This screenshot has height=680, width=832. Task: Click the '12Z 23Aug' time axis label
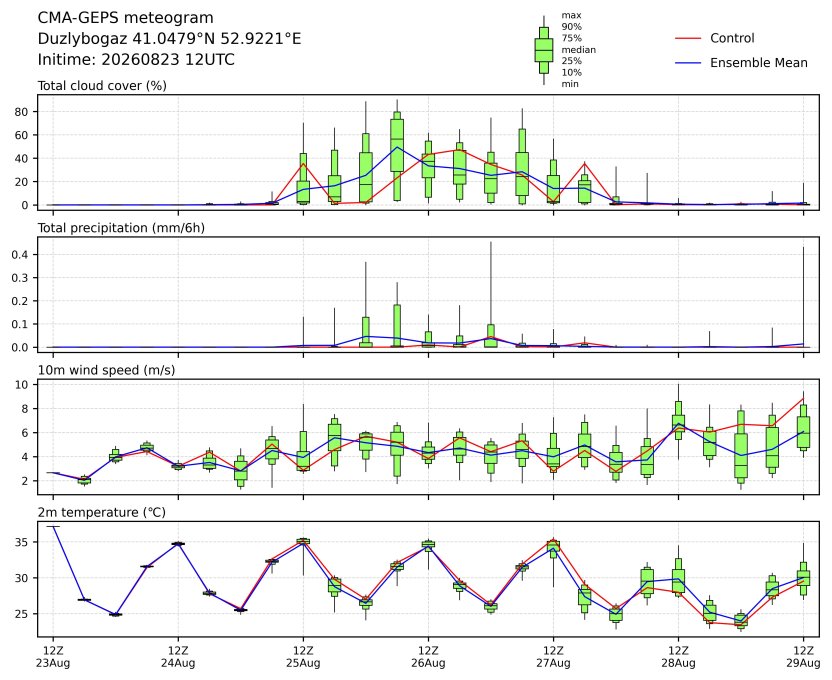point(53,657)
